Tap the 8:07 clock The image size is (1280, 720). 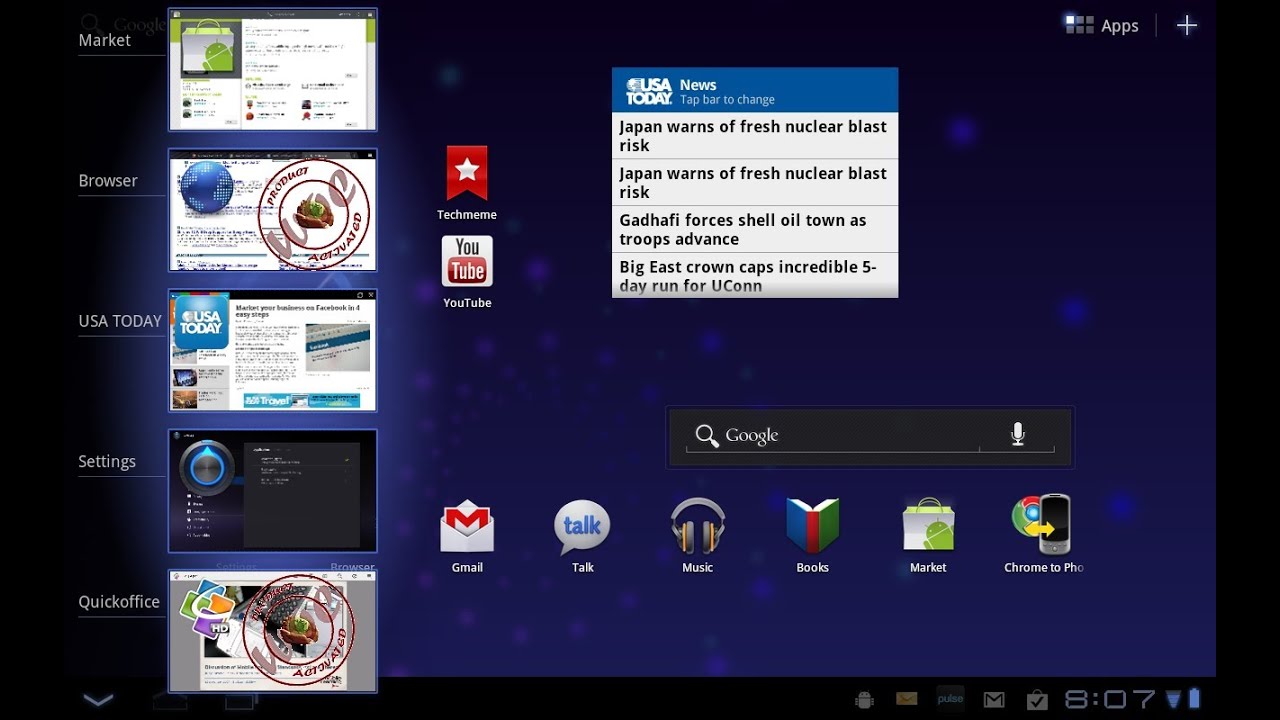tap(1110, 699)
